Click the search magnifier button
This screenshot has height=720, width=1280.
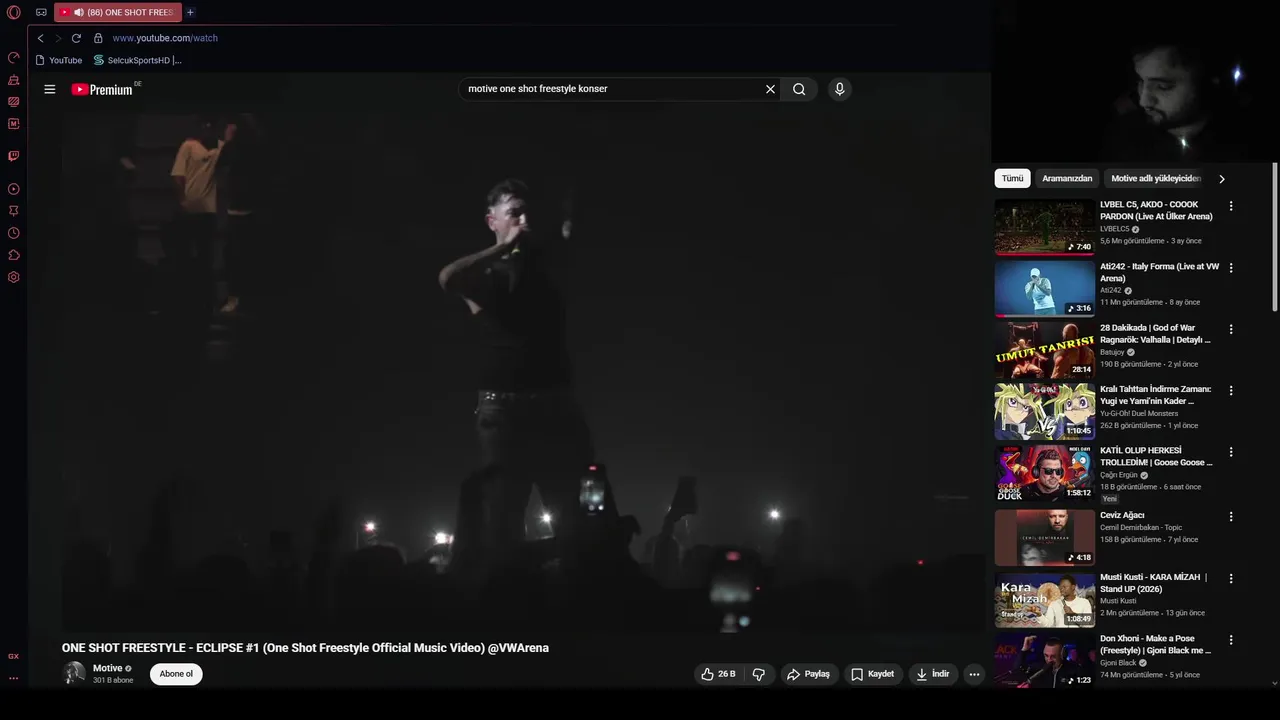tap(799, 89)
